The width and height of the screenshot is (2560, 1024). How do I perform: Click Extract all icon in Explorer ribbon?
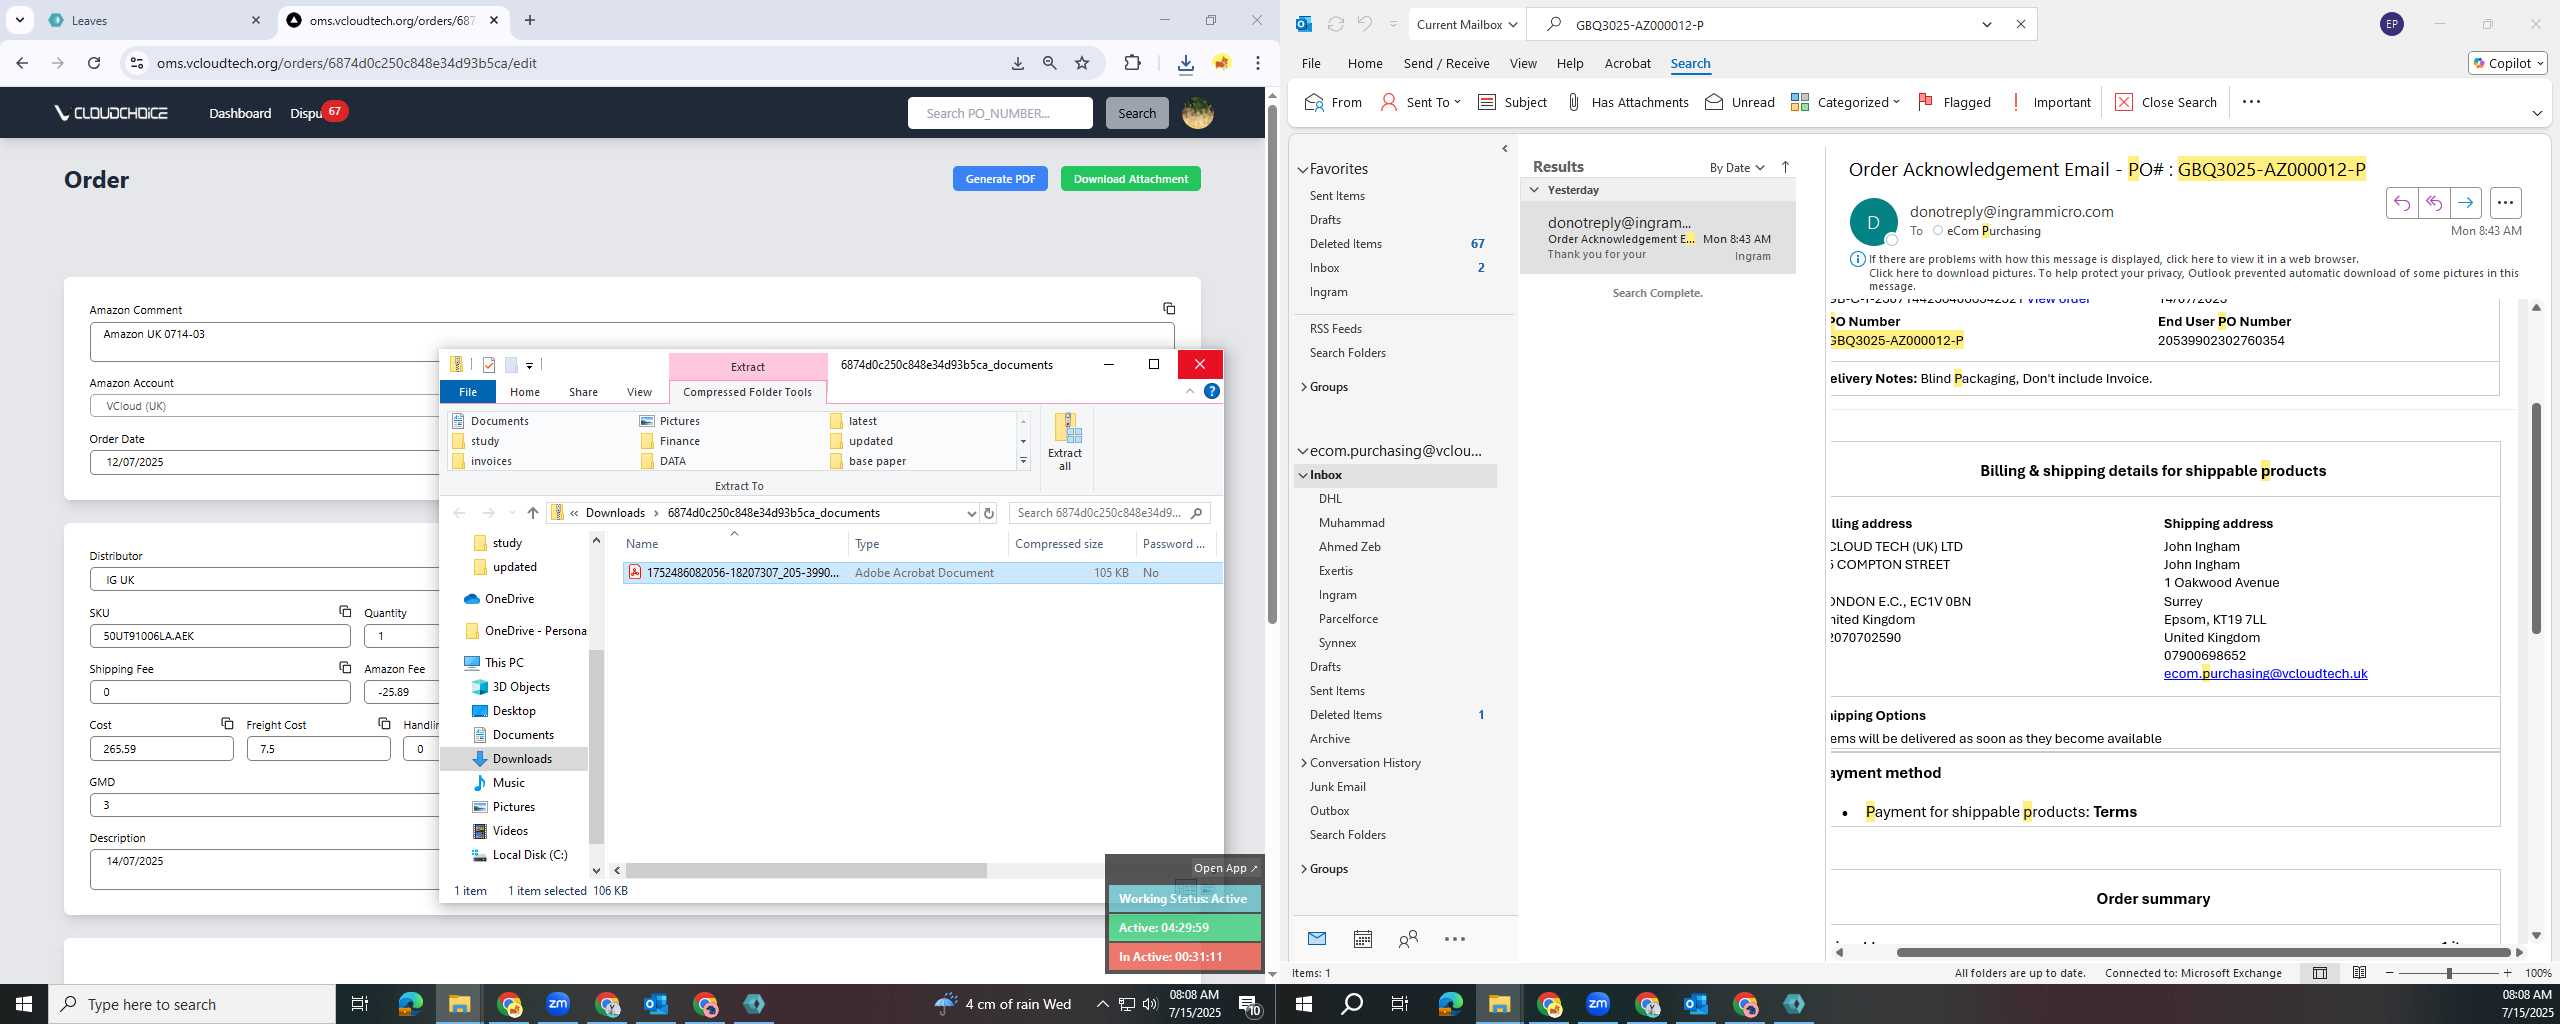tap(1065, 441)
